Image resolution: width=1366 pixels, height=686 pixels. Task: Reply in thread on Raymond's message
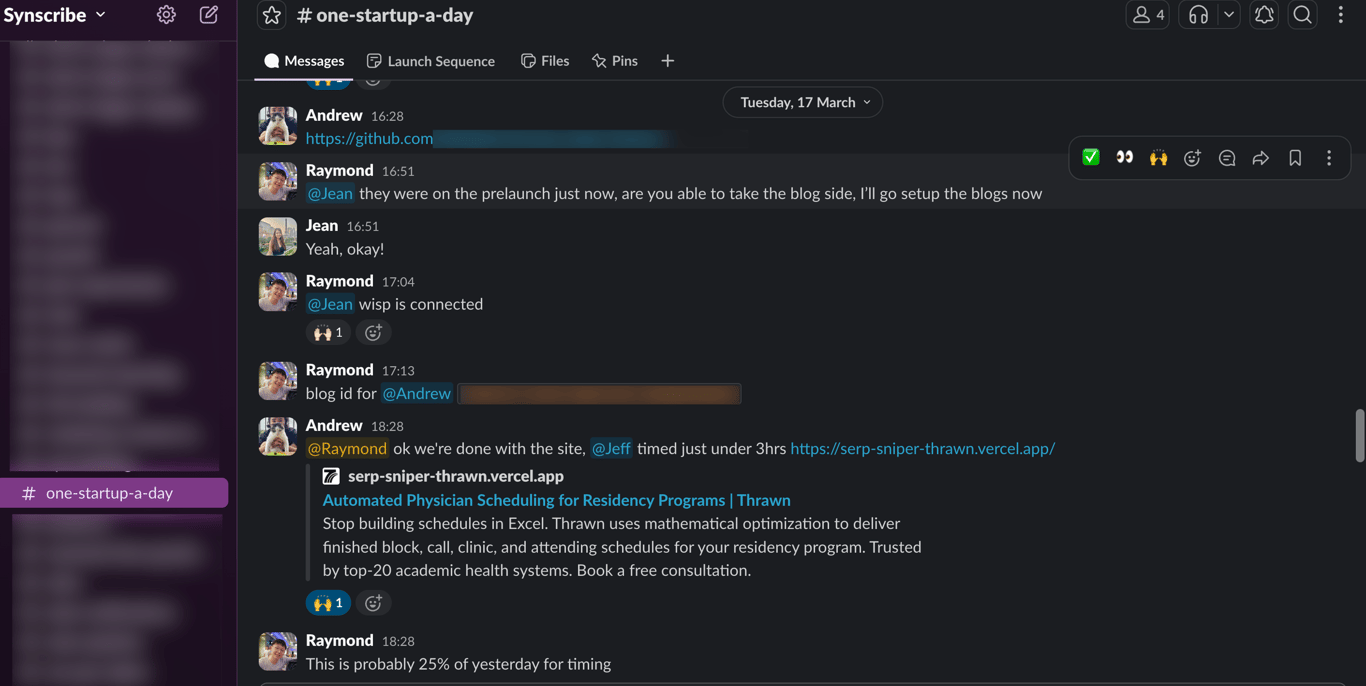click(1227, 158)
